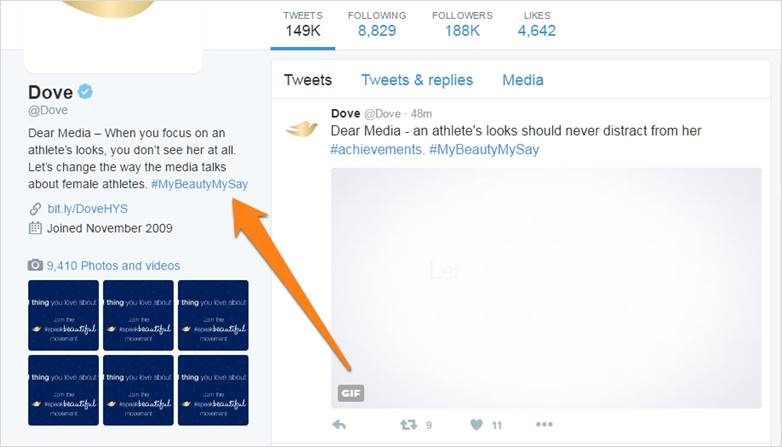Click Dove's golden bird avatar in tweet

pyautogui.click(x=302, y=128)
